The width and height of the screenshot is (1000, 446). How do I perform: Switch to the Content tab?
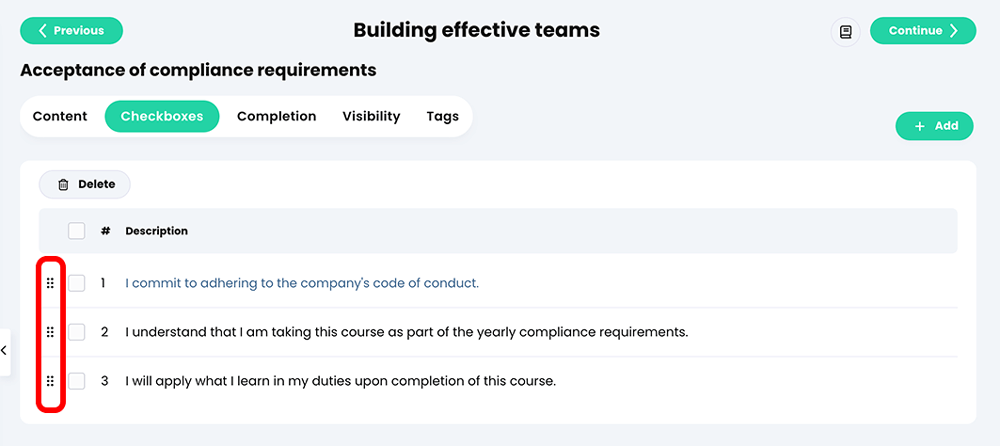tap(60, 116)
